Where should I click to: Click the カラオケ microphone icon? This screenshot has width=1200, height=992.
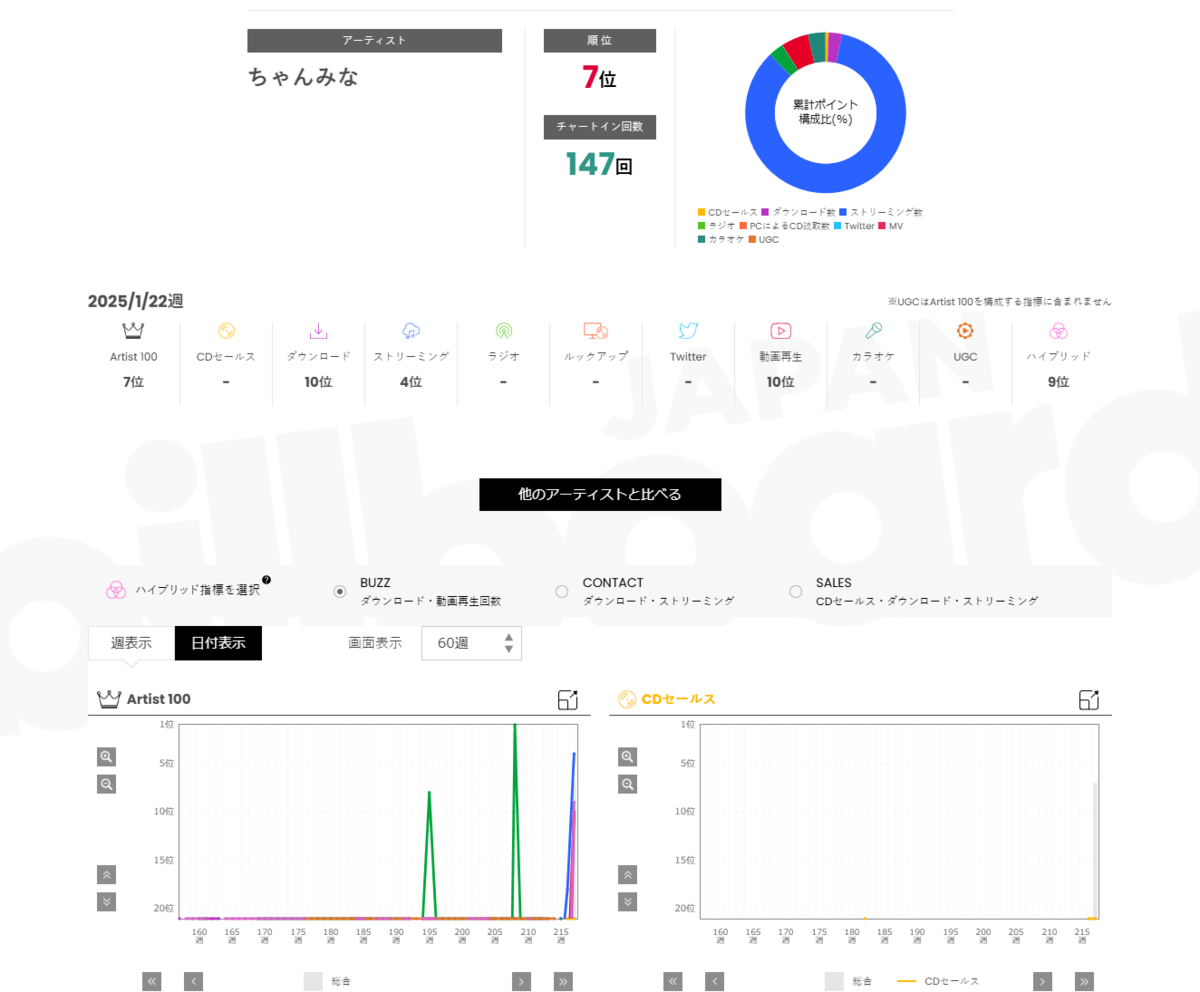pos(873,331)
